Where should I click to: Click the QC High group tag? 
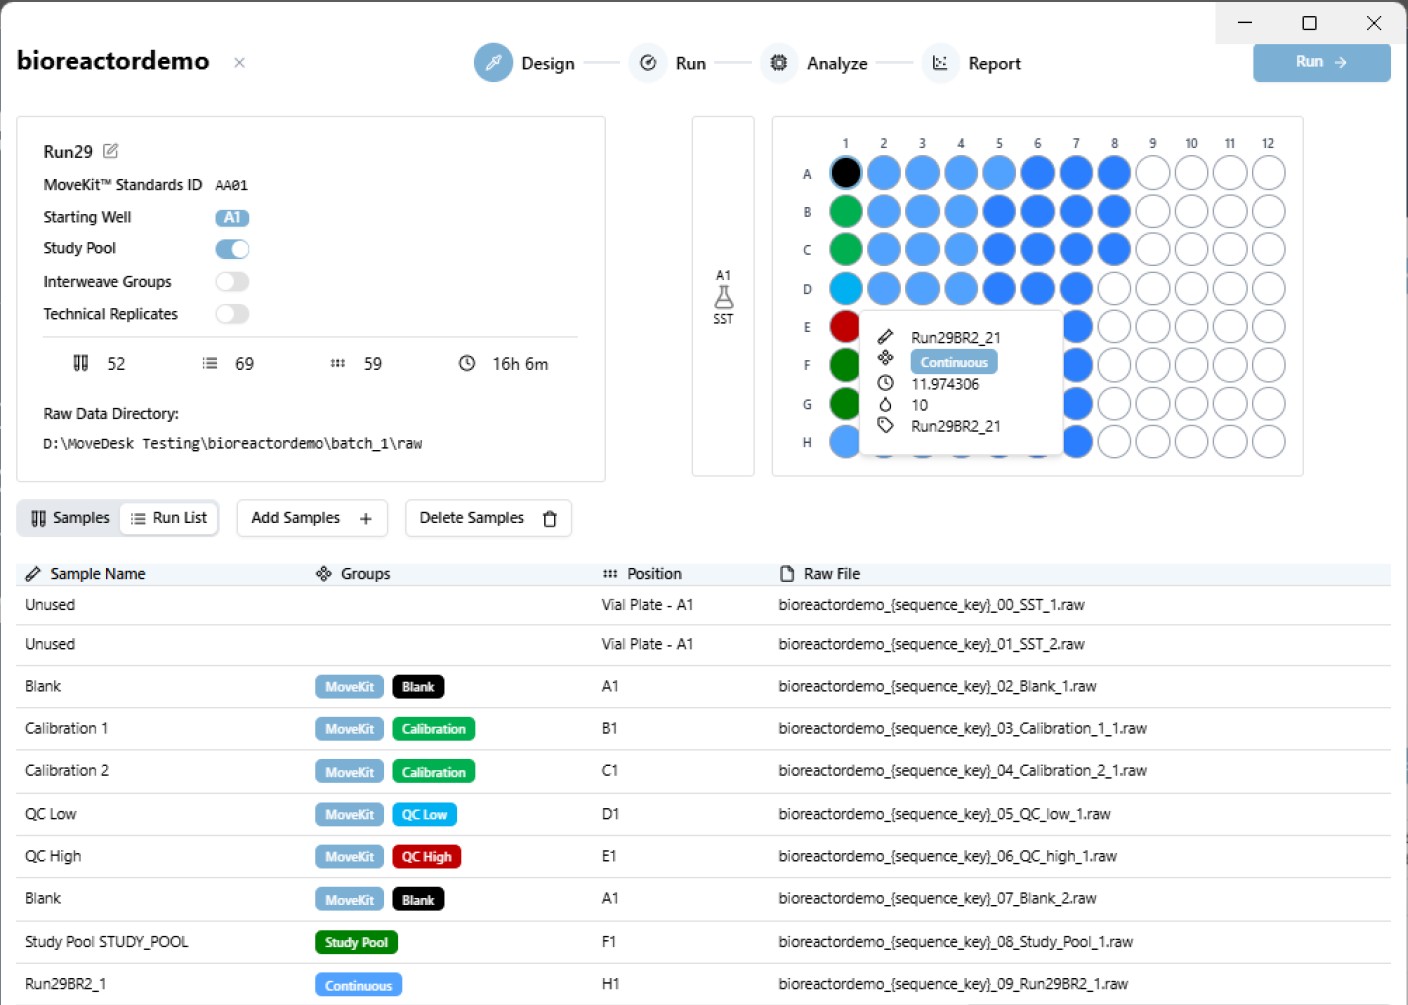[427, 856]
